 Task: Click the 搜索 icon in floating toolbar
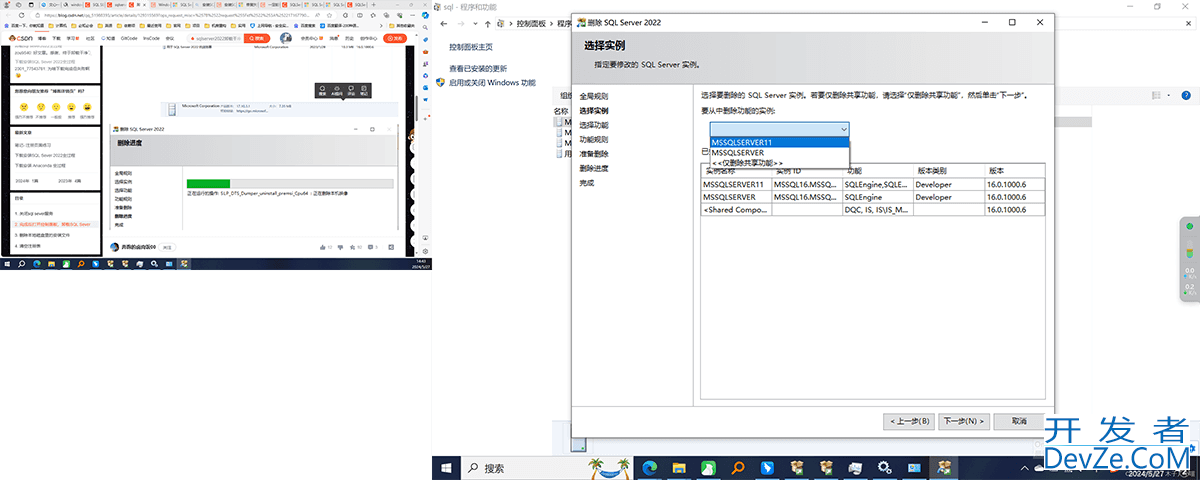pyautogui.click(x=322, y=90)
